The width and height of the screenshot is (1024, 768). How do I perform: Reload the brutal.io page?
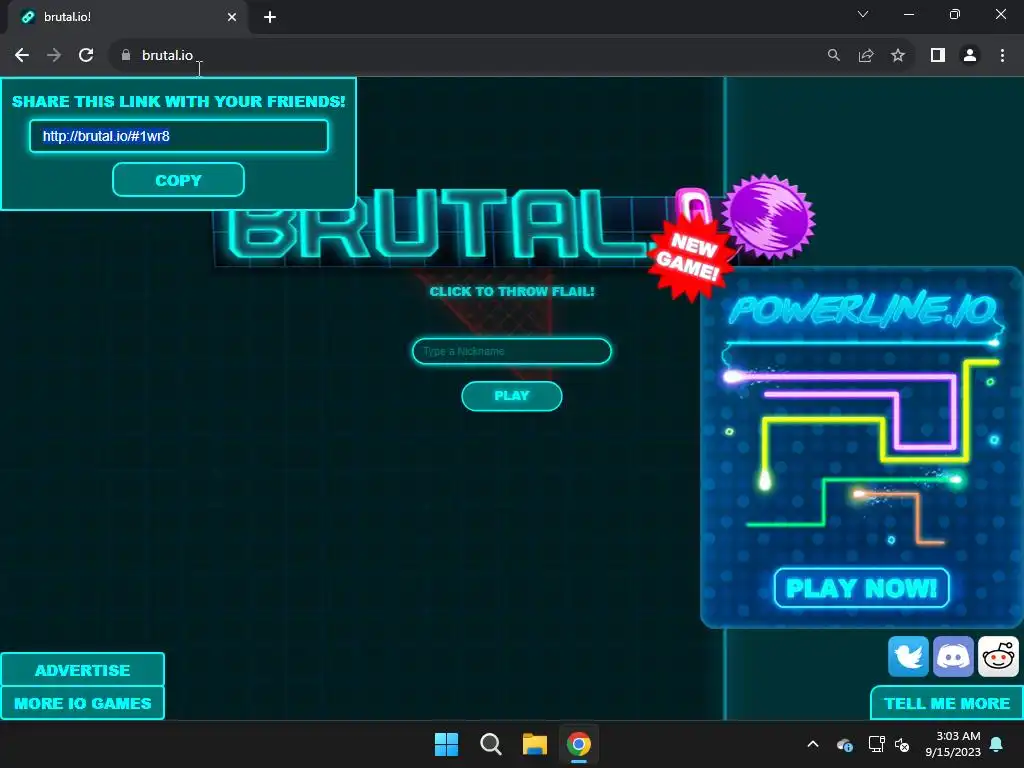(x=86, y=56)
